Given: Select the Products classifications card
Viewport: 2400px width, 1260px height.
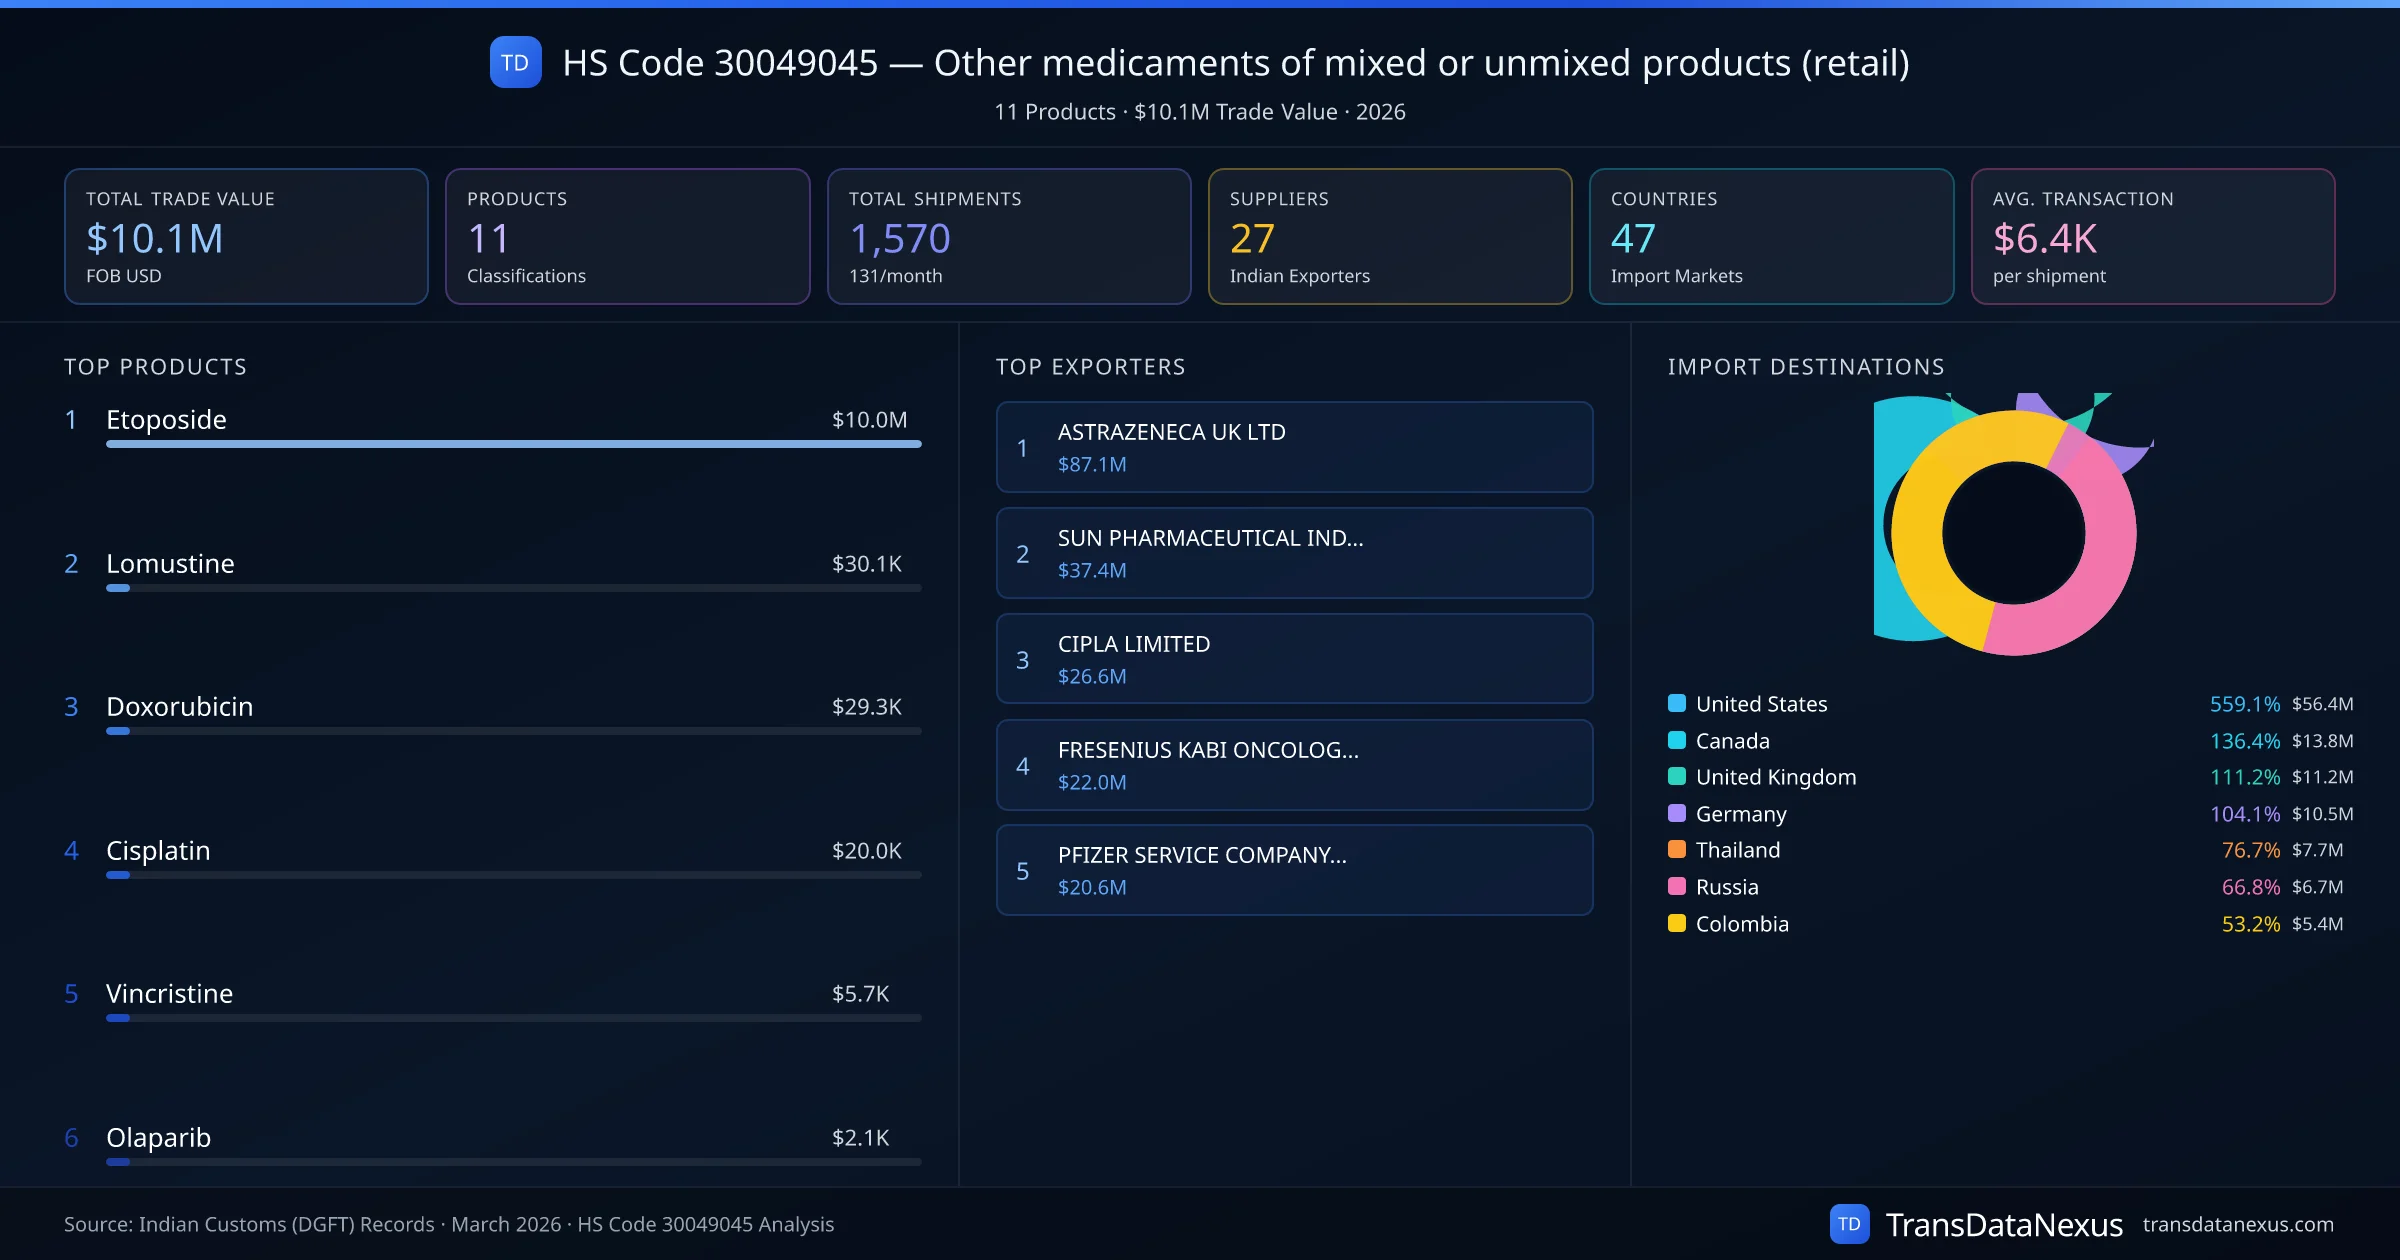Looking at the screenshot, I should coord(627,236).
